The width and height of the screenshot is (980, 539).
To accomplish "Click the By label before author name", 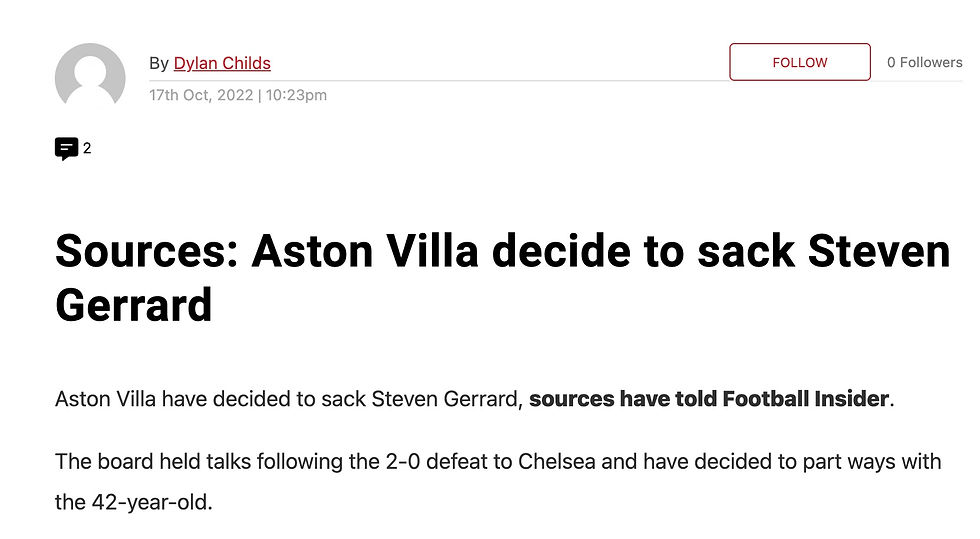I will click(x=159, y=63).
